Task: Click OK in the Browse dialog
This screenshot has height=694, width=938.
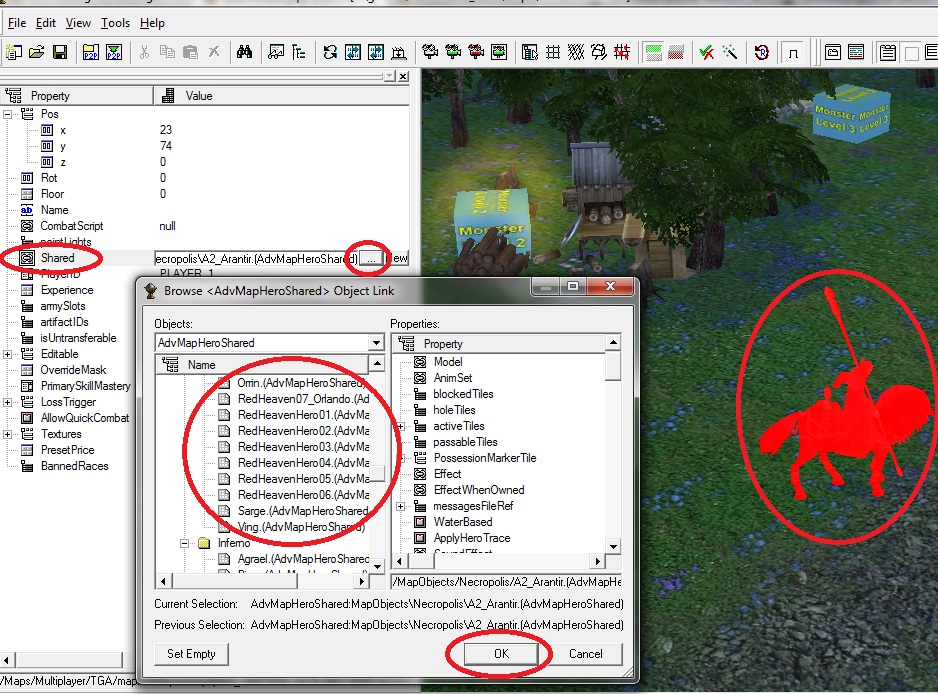Action: coord(501,654)
